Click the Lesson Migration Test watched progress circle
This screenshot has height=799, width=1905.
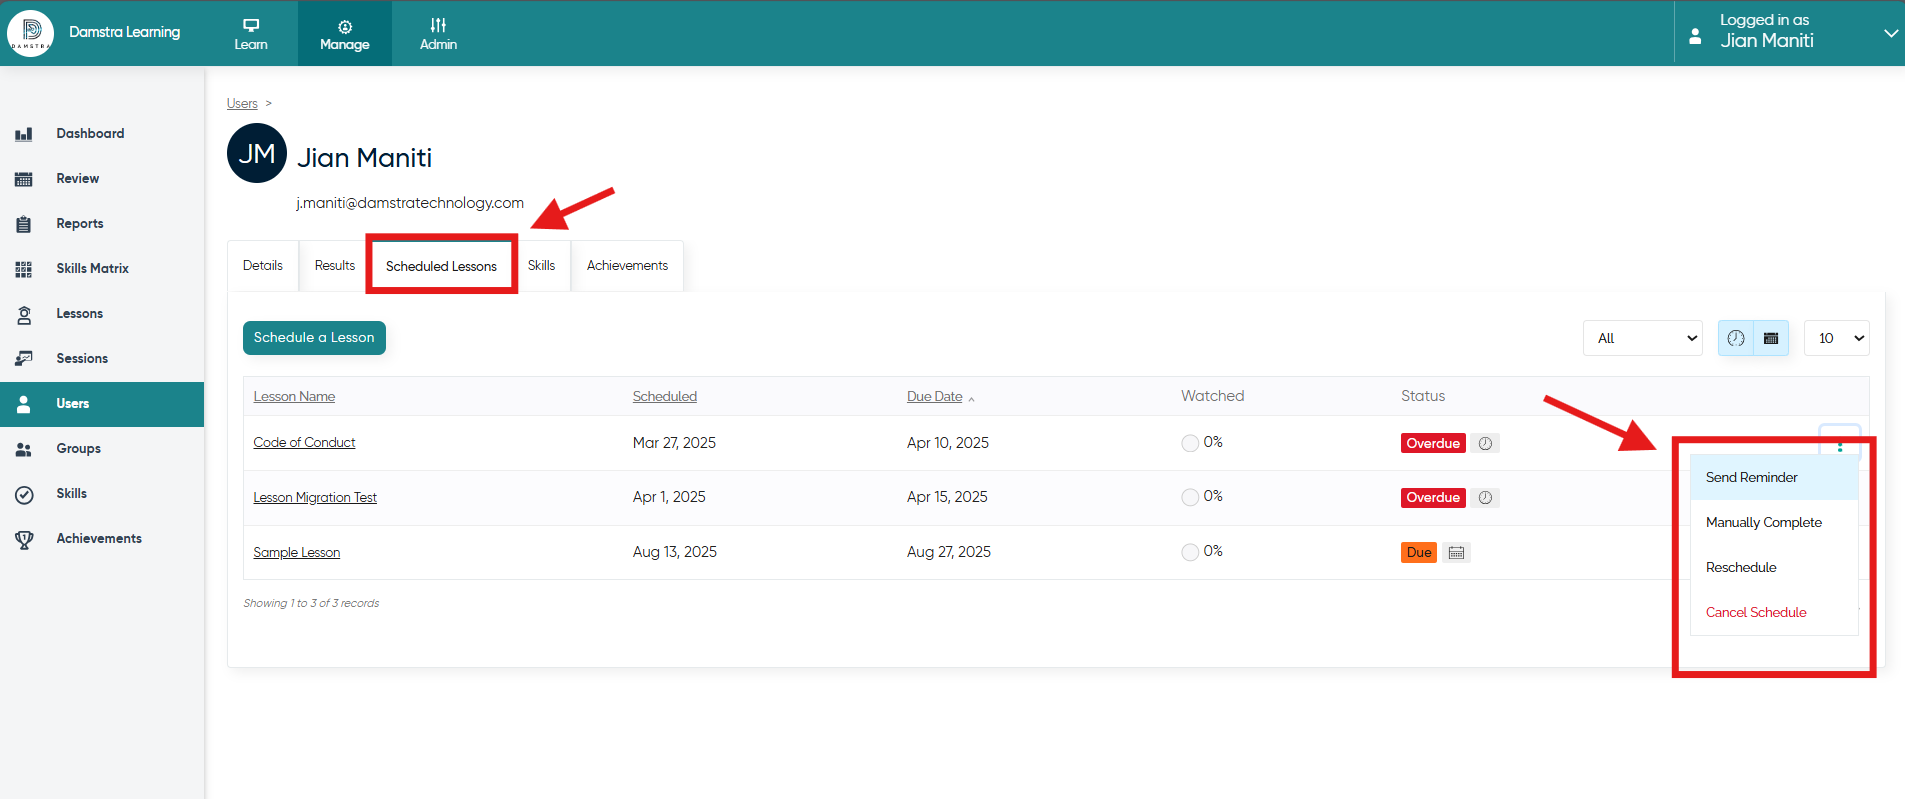click(x=1190, y=497)
